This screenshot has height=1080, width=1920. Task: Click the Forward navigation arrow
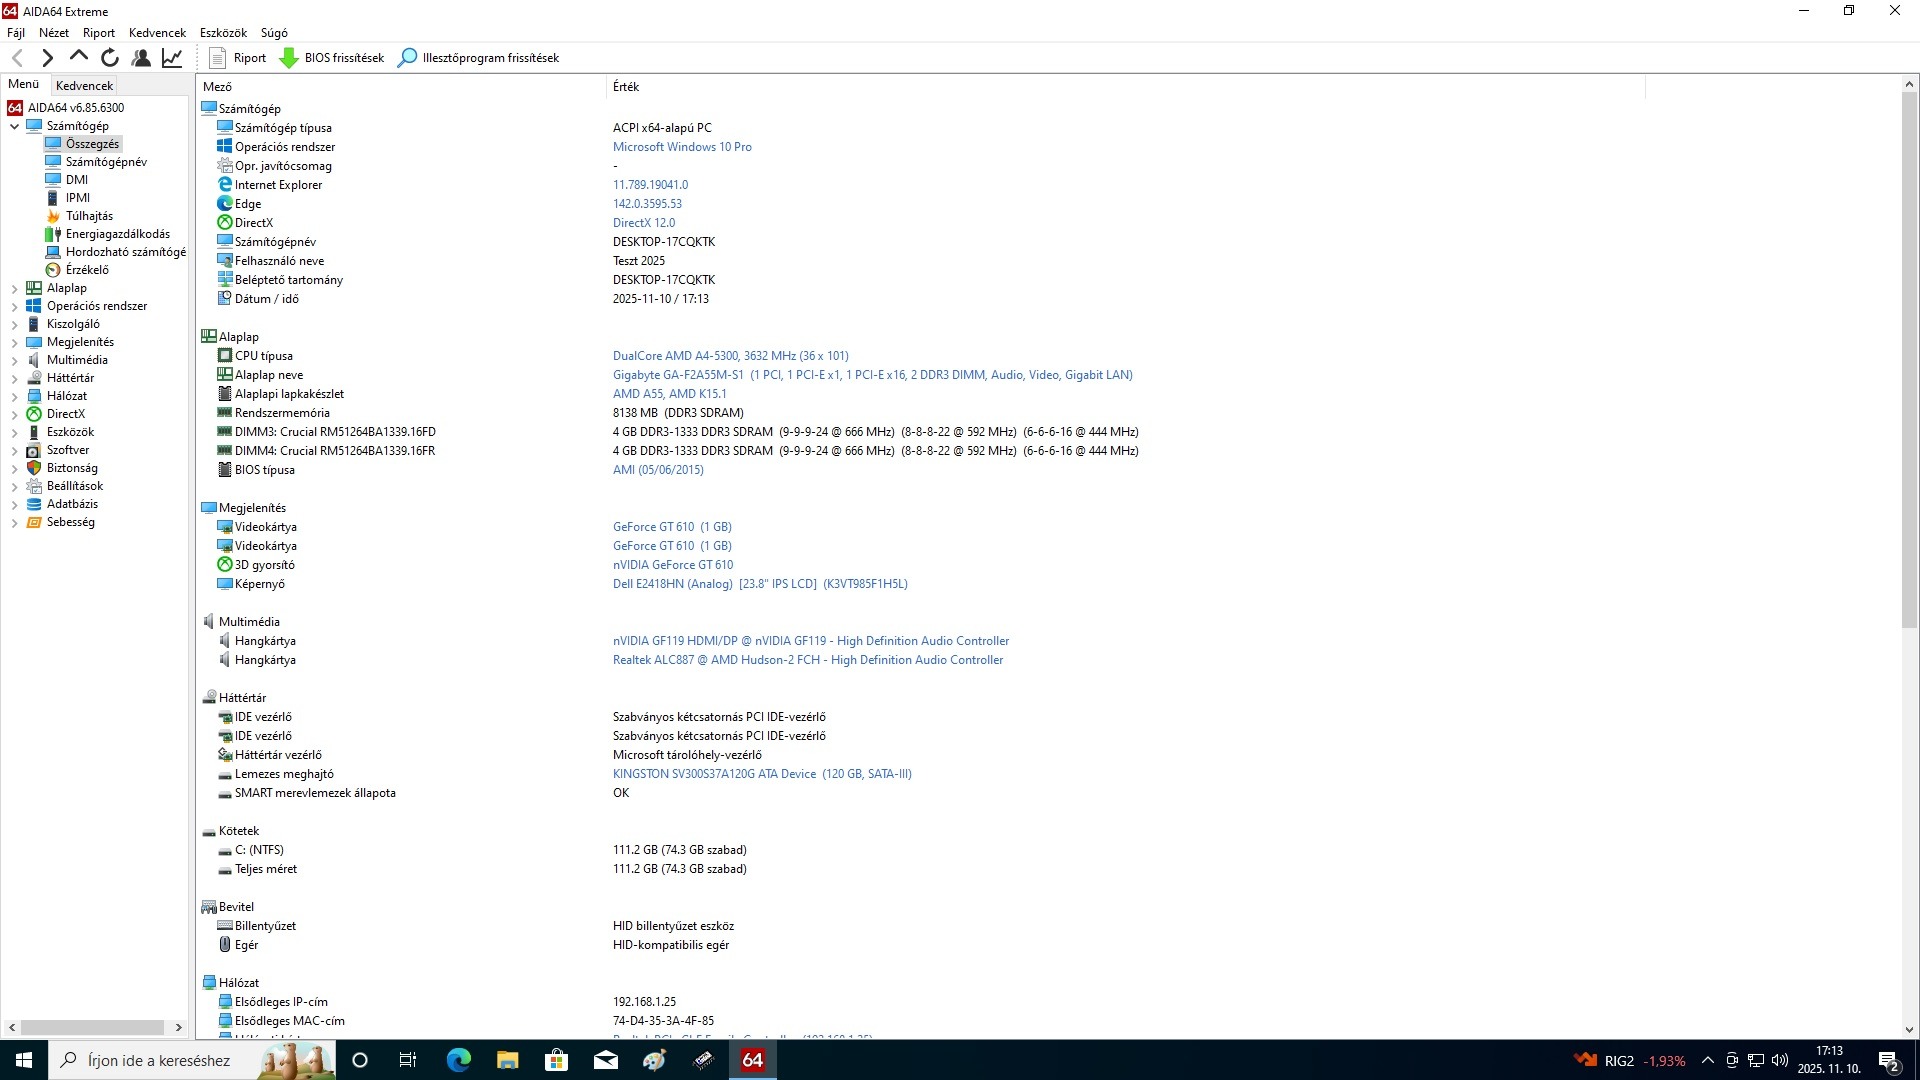pos(47,58)
